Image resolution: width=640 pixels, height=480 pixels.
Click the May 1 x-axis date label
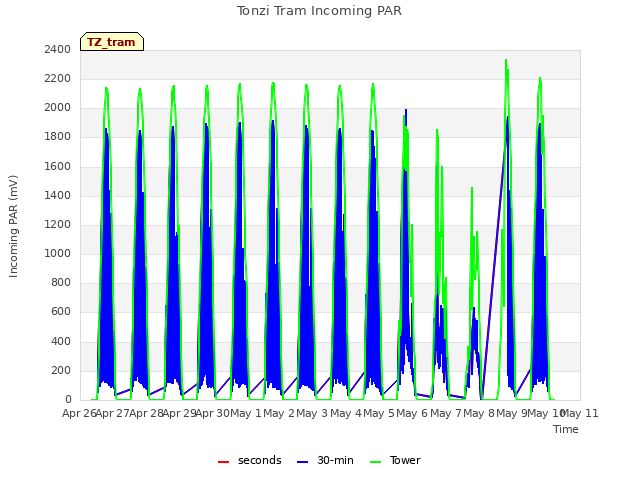[246, 413]
